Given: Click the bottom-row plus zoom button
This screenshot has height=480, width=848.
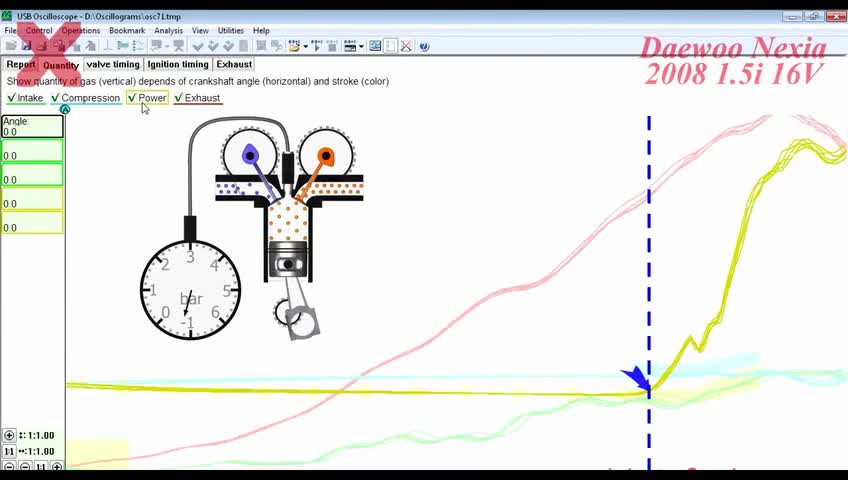Looking at the screenshot, I should coord(56,466).
